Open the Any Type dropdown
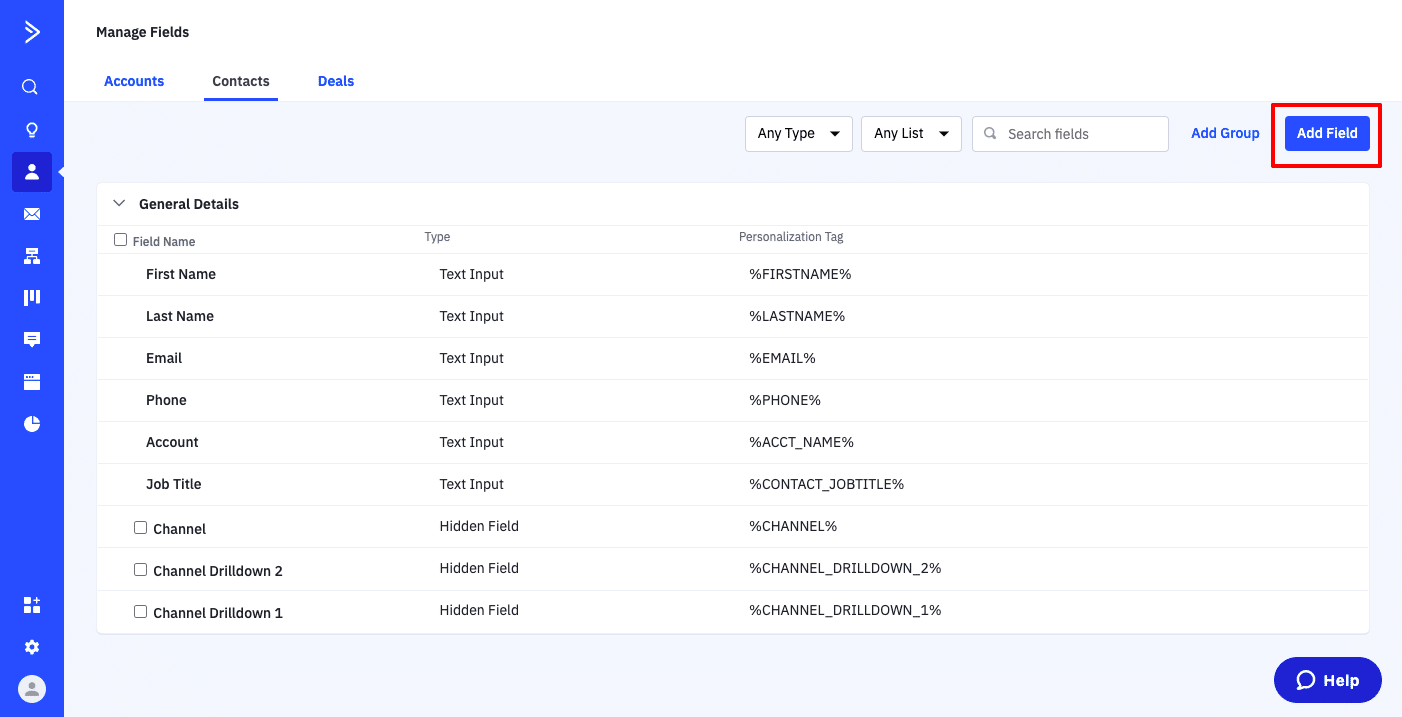 tap(799, 134)
